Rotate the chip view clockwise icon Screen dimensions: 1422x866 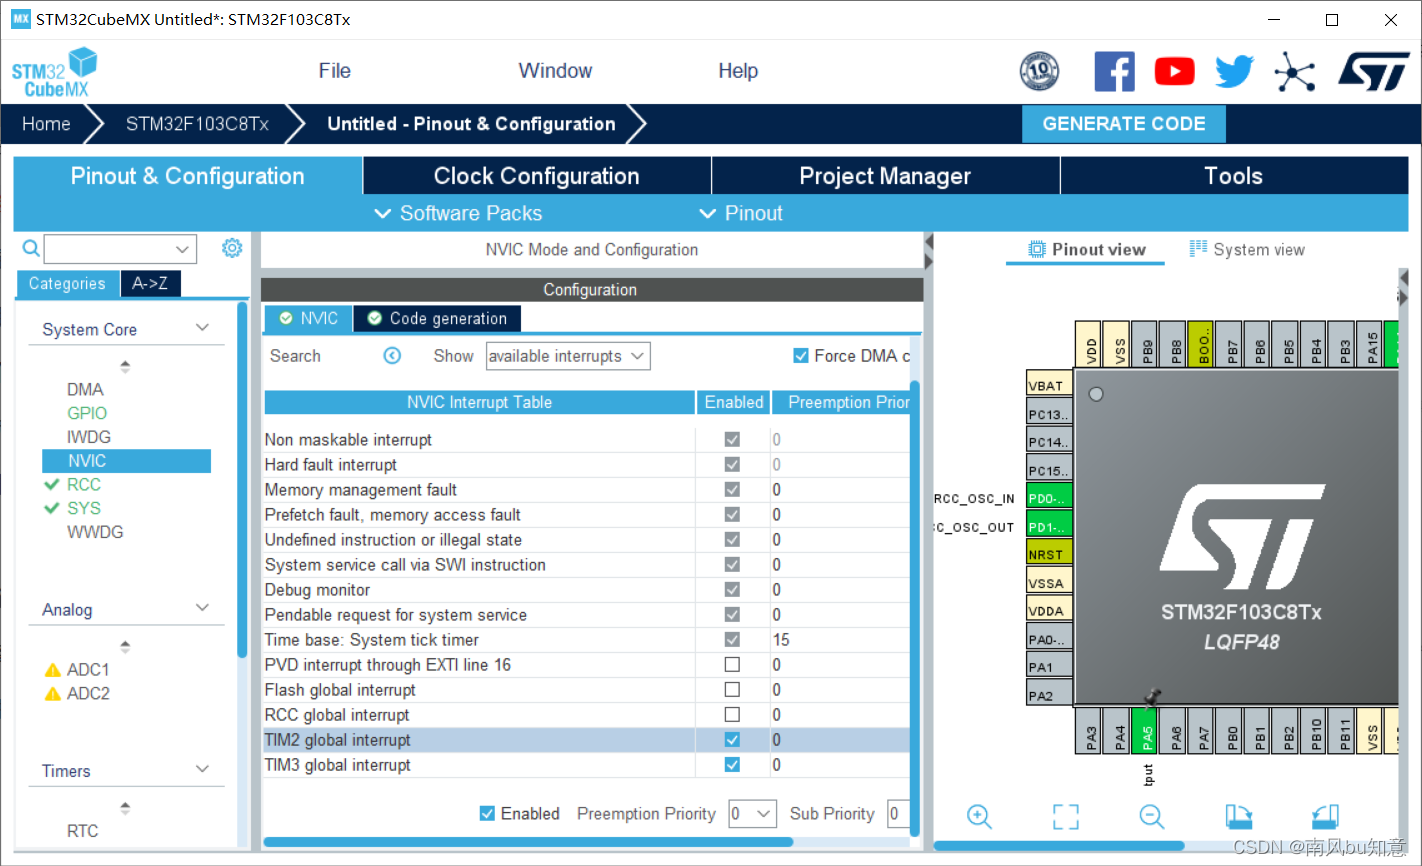1239,817
